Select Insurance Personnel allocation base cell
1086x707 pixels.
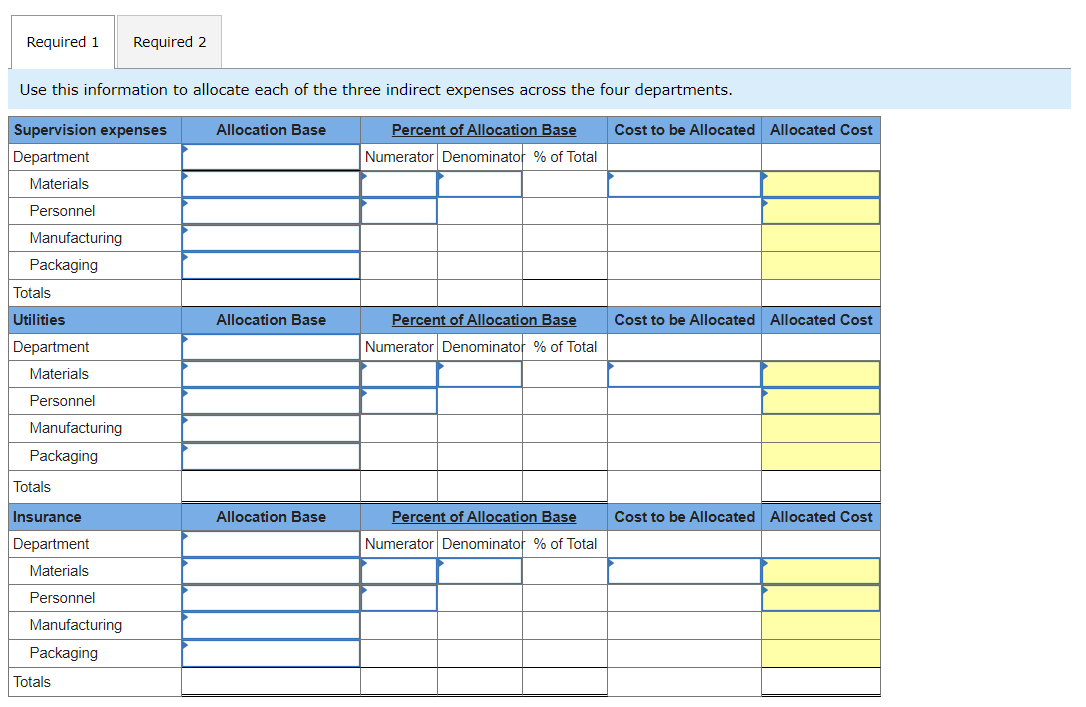271,598
